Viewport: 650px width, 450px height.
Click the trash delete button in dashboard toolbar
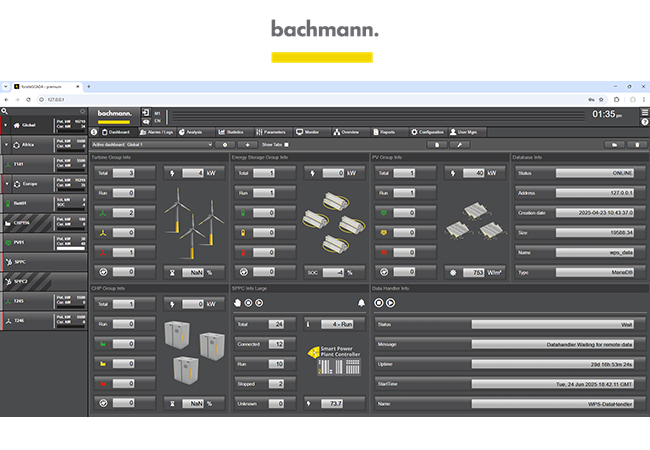(637, 145)
